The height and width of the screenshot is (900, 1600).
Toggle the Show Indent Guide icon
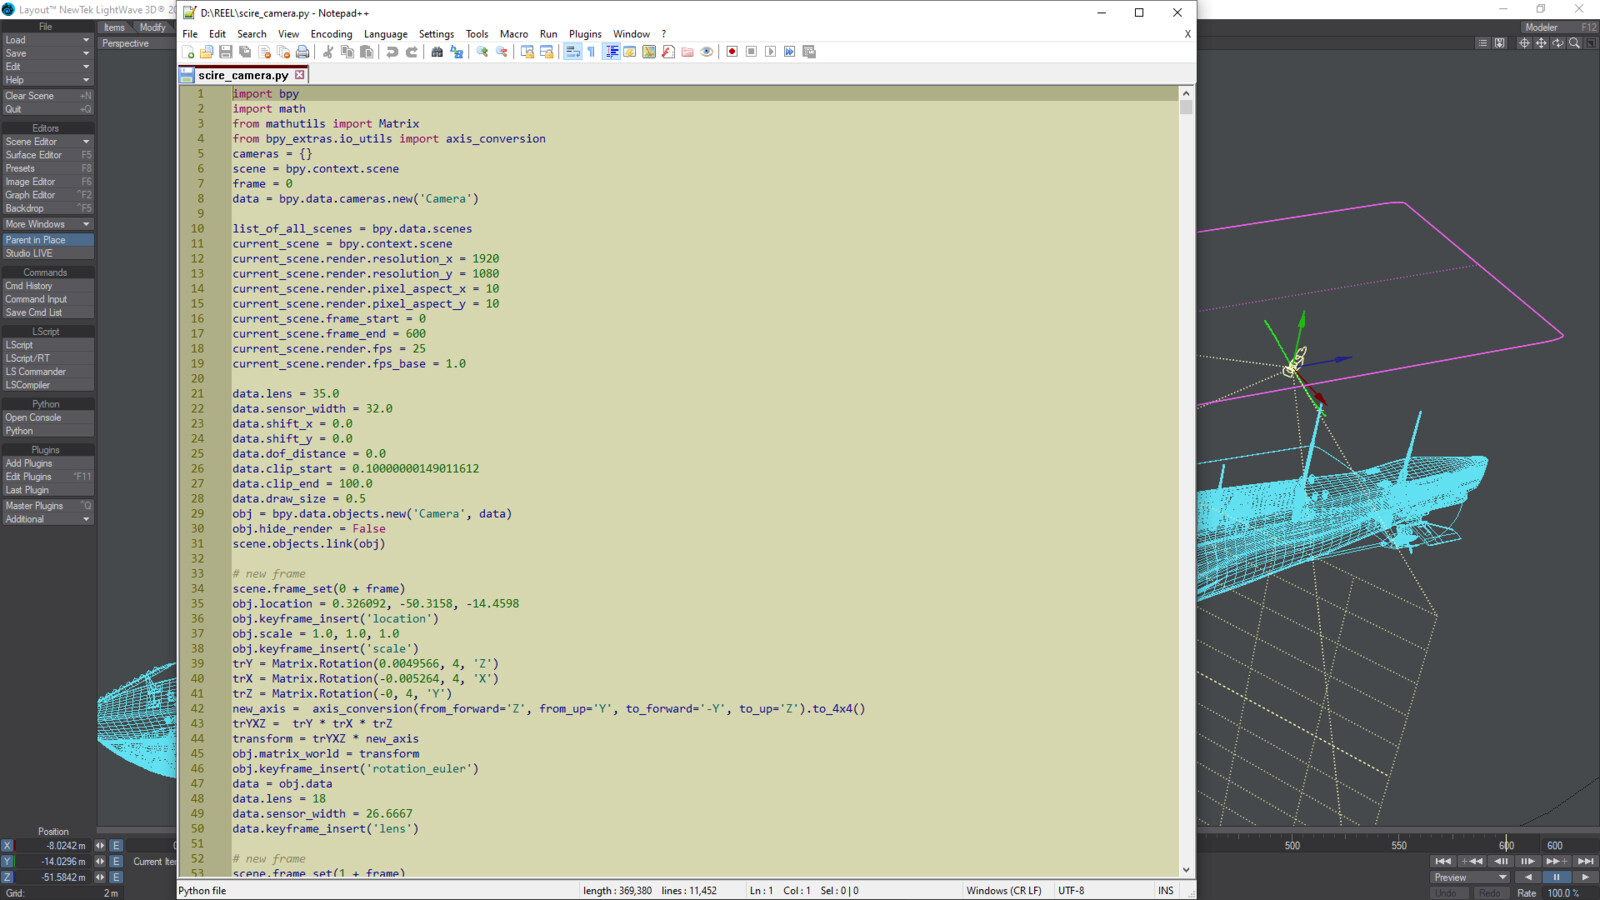coord(611,52)
